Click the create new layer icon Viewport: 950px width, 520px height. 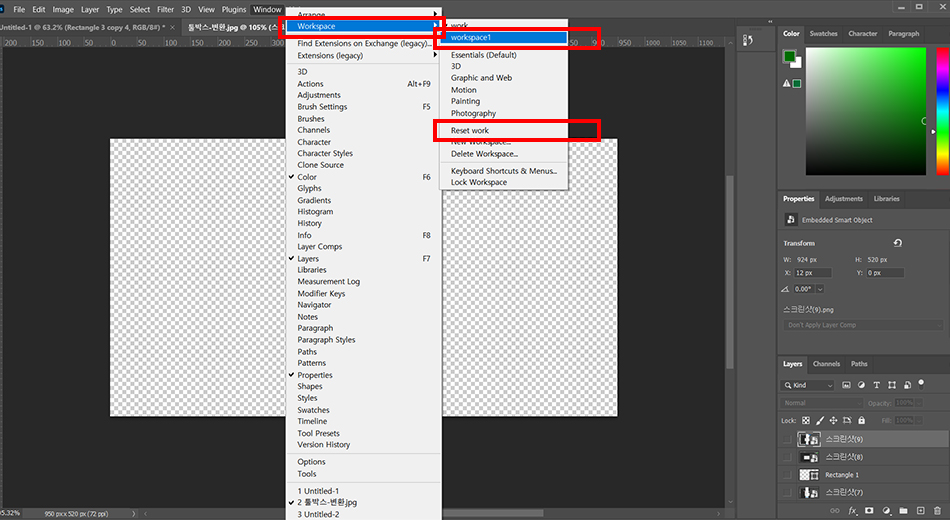click(x=920, y=511)
